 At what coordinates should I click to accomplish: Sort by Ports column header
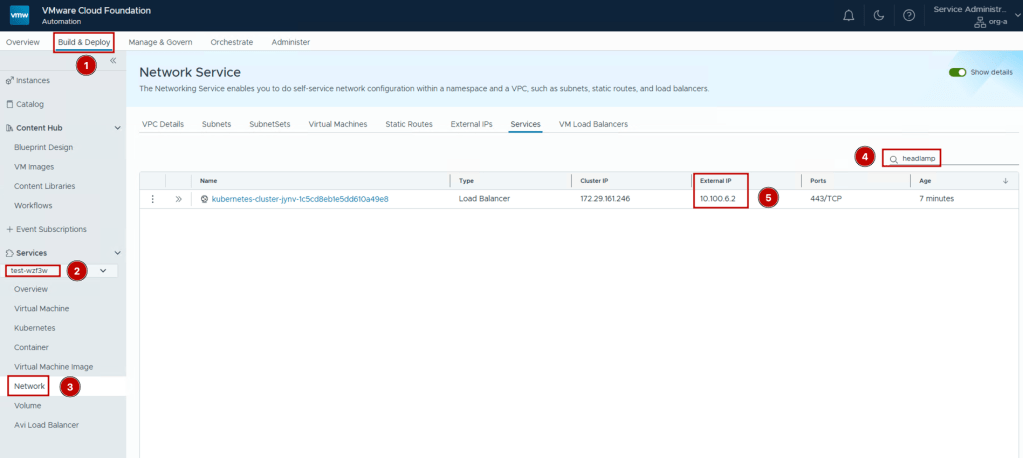[818, 181]
